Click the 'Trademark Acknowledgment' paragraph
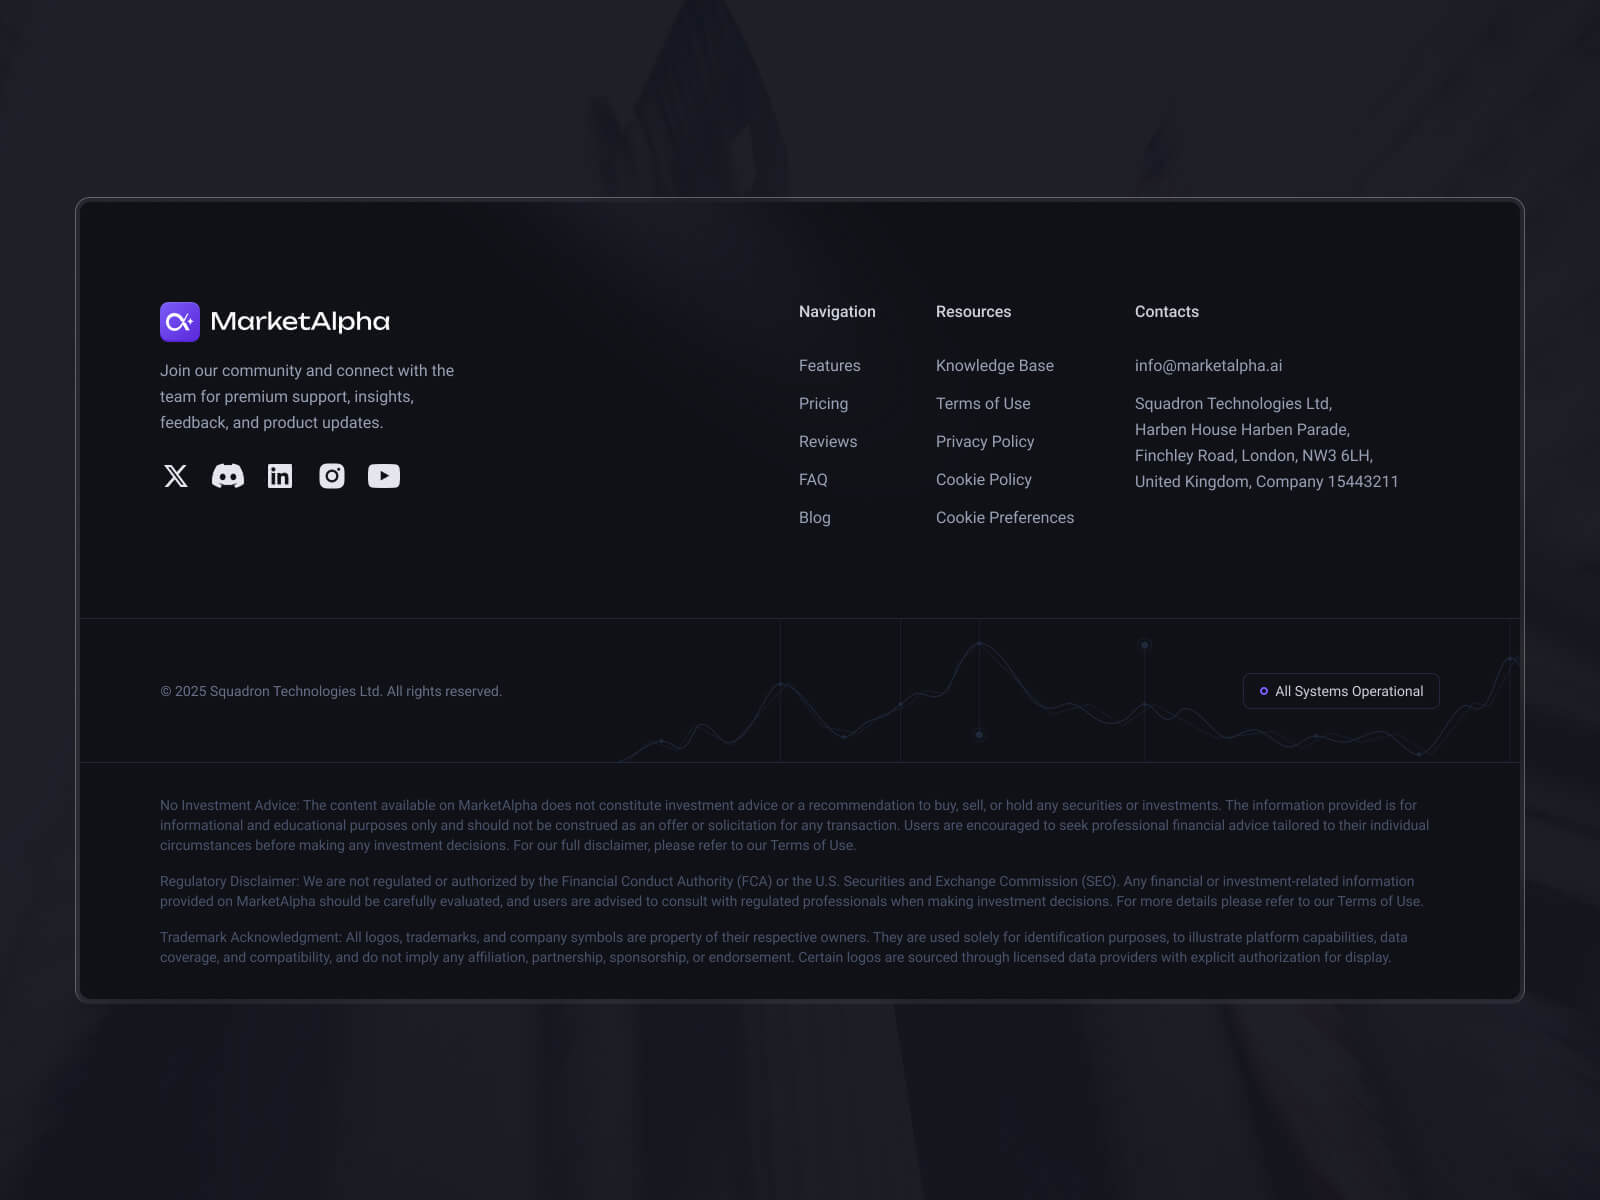The image size is (1600, 1200). pos(784,947)
